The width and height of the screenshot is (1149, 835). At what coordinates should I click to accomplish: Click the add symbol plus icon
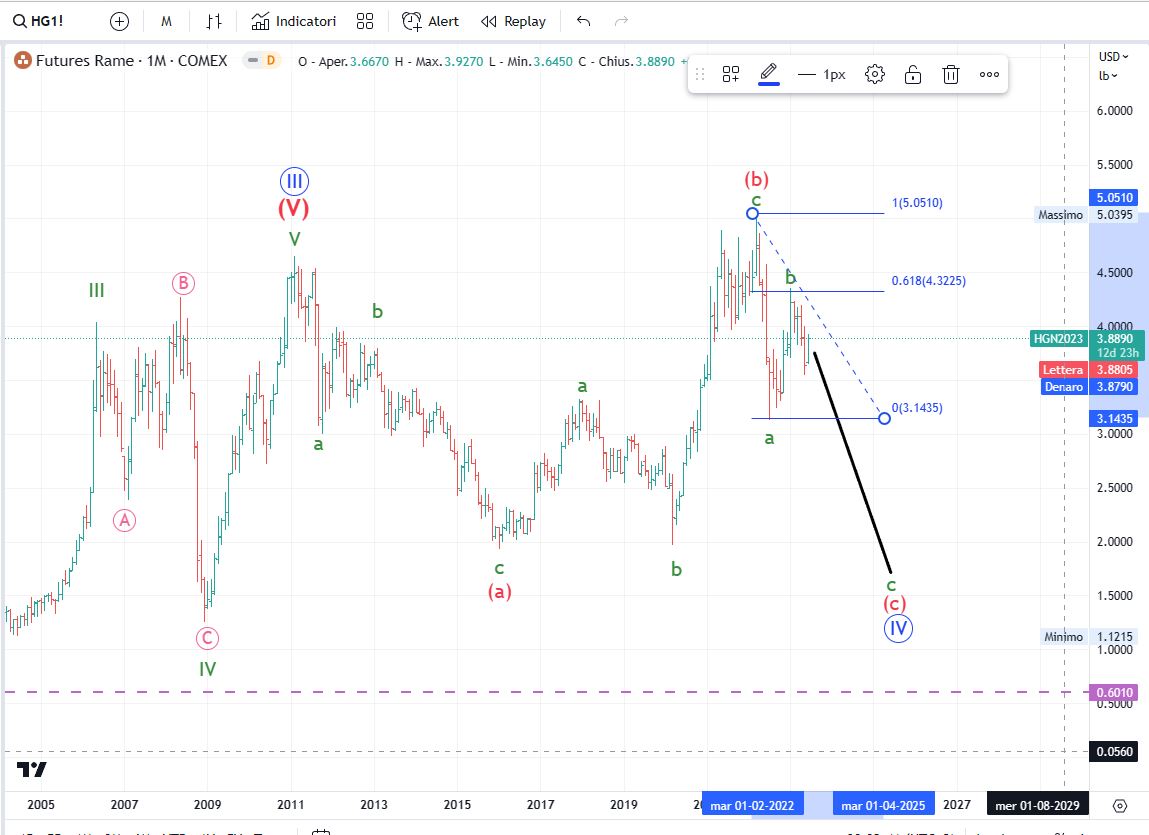coord(119,21)
